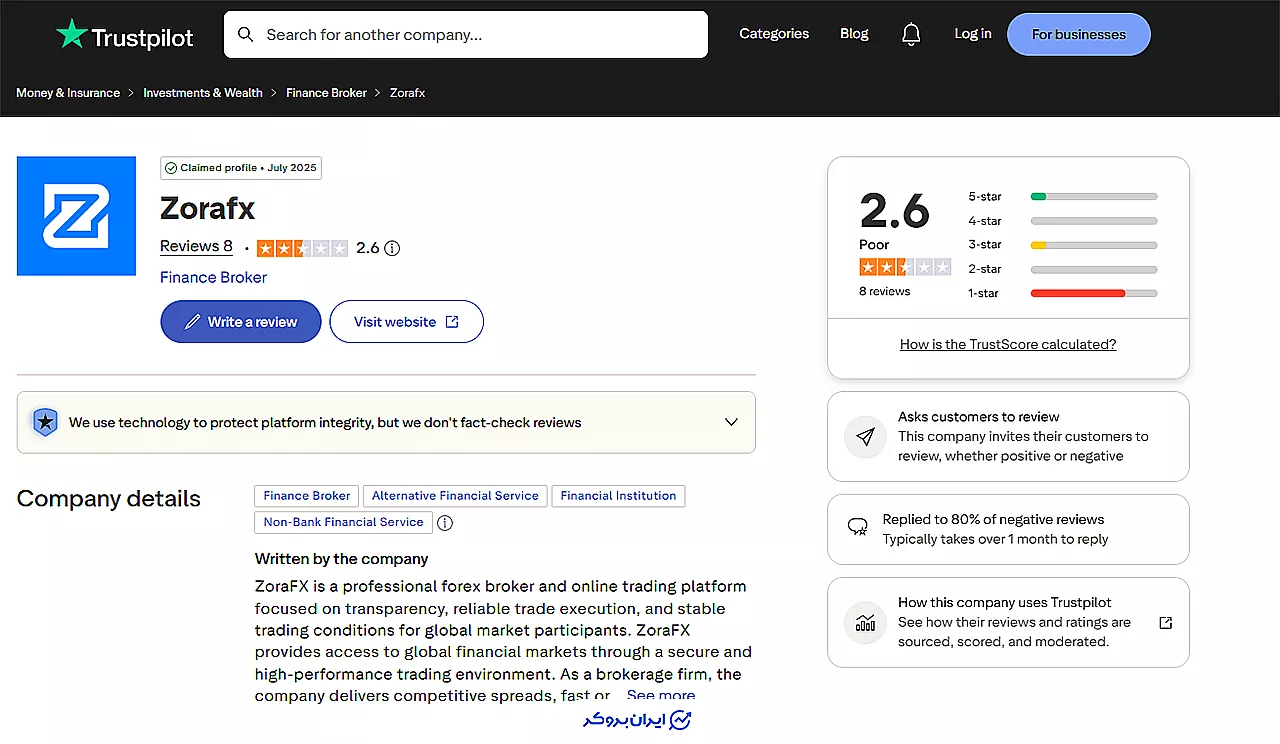The width and height of the screenshot is (1280, 744).
Task: Click the Zorafx breadcrumb
Action: point(408,93)
